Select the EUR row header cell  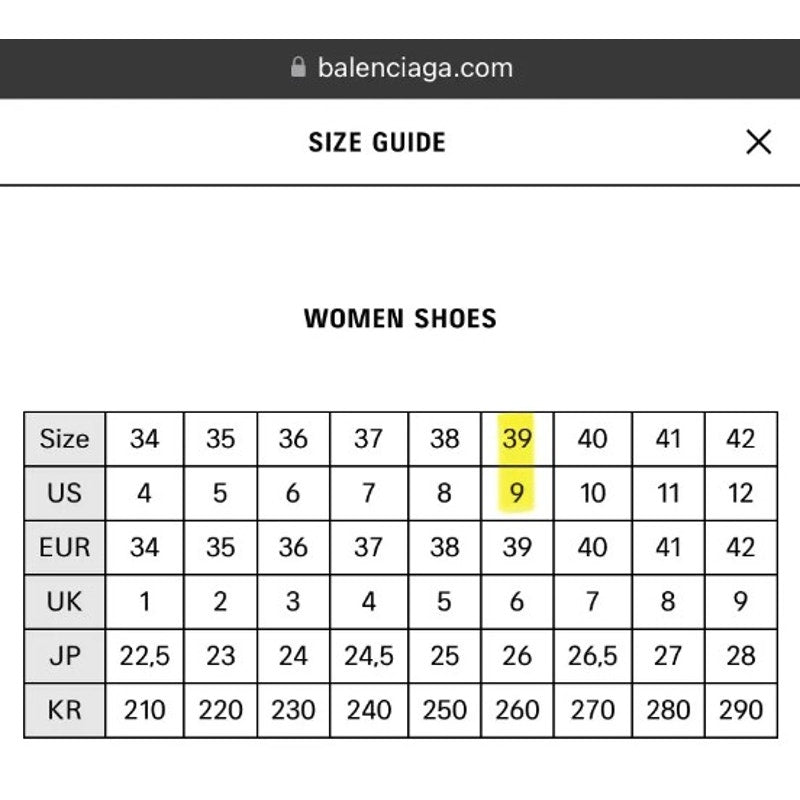click(65, 547)
